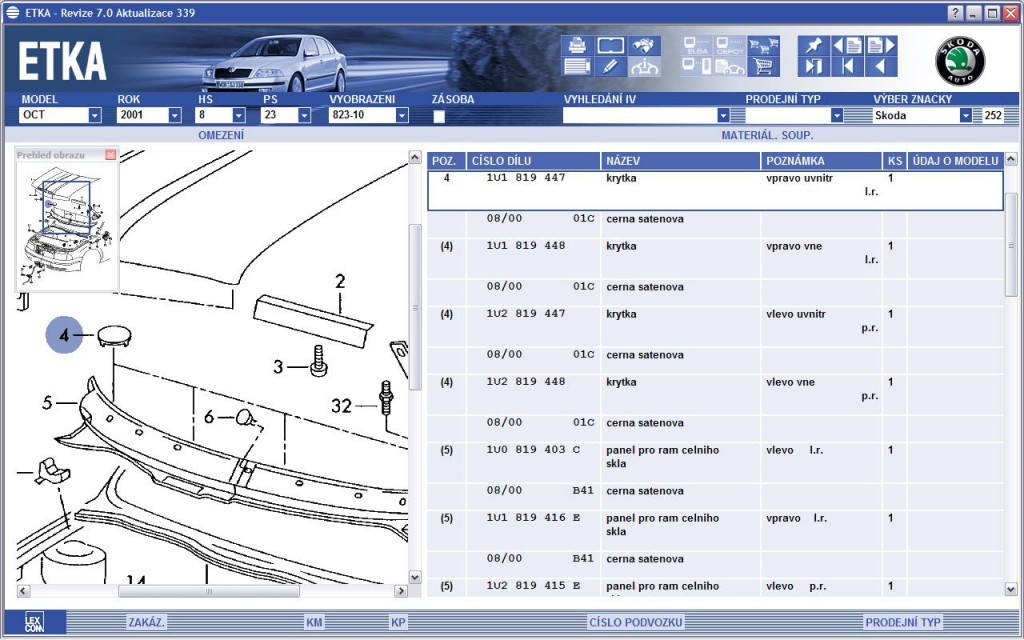Viewport: 1024px width, 640px height.
Task: Click the CÍSLO PODVOZKU status bar field
Action: coord(636,622)
